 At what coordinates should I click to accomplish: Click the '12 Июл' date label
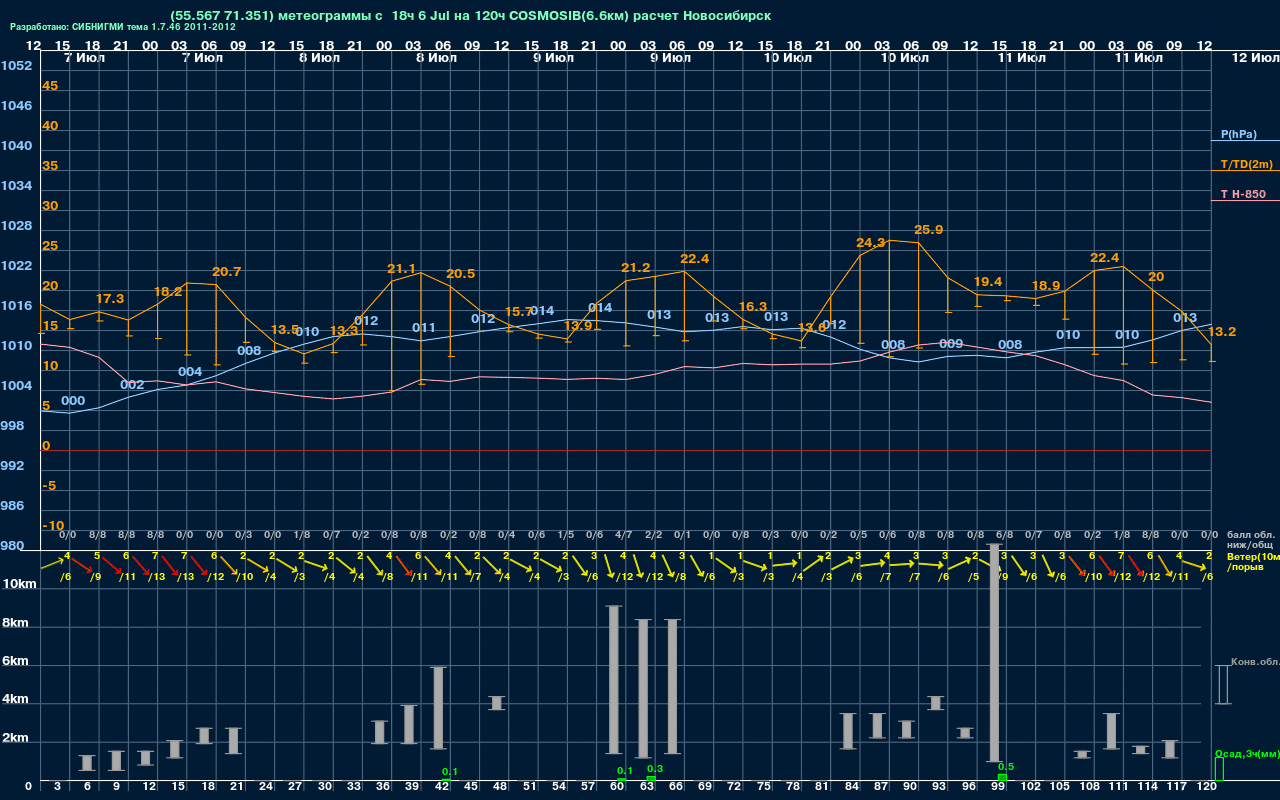pos(1254,59)
